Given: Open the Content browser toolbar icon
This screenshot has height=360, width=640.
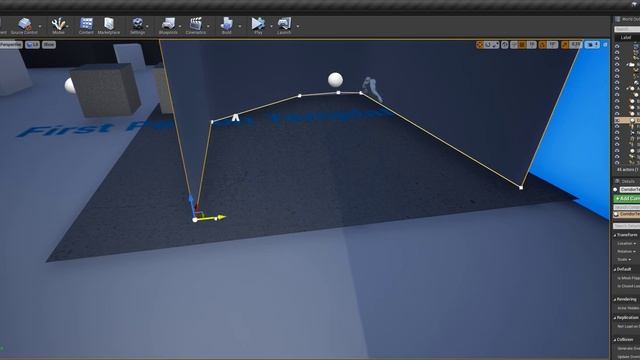Looking at the screenshot, I should pyautogui.click(x=86, y=26).
